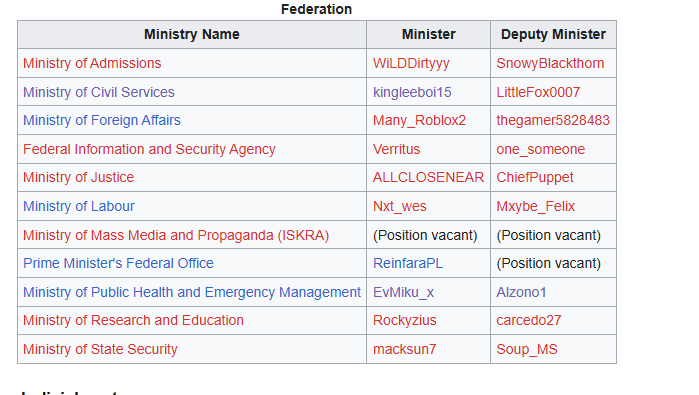Visit the Ministry of Justice page
Viewport: 699px width, 395px height.
click(78, 177)
